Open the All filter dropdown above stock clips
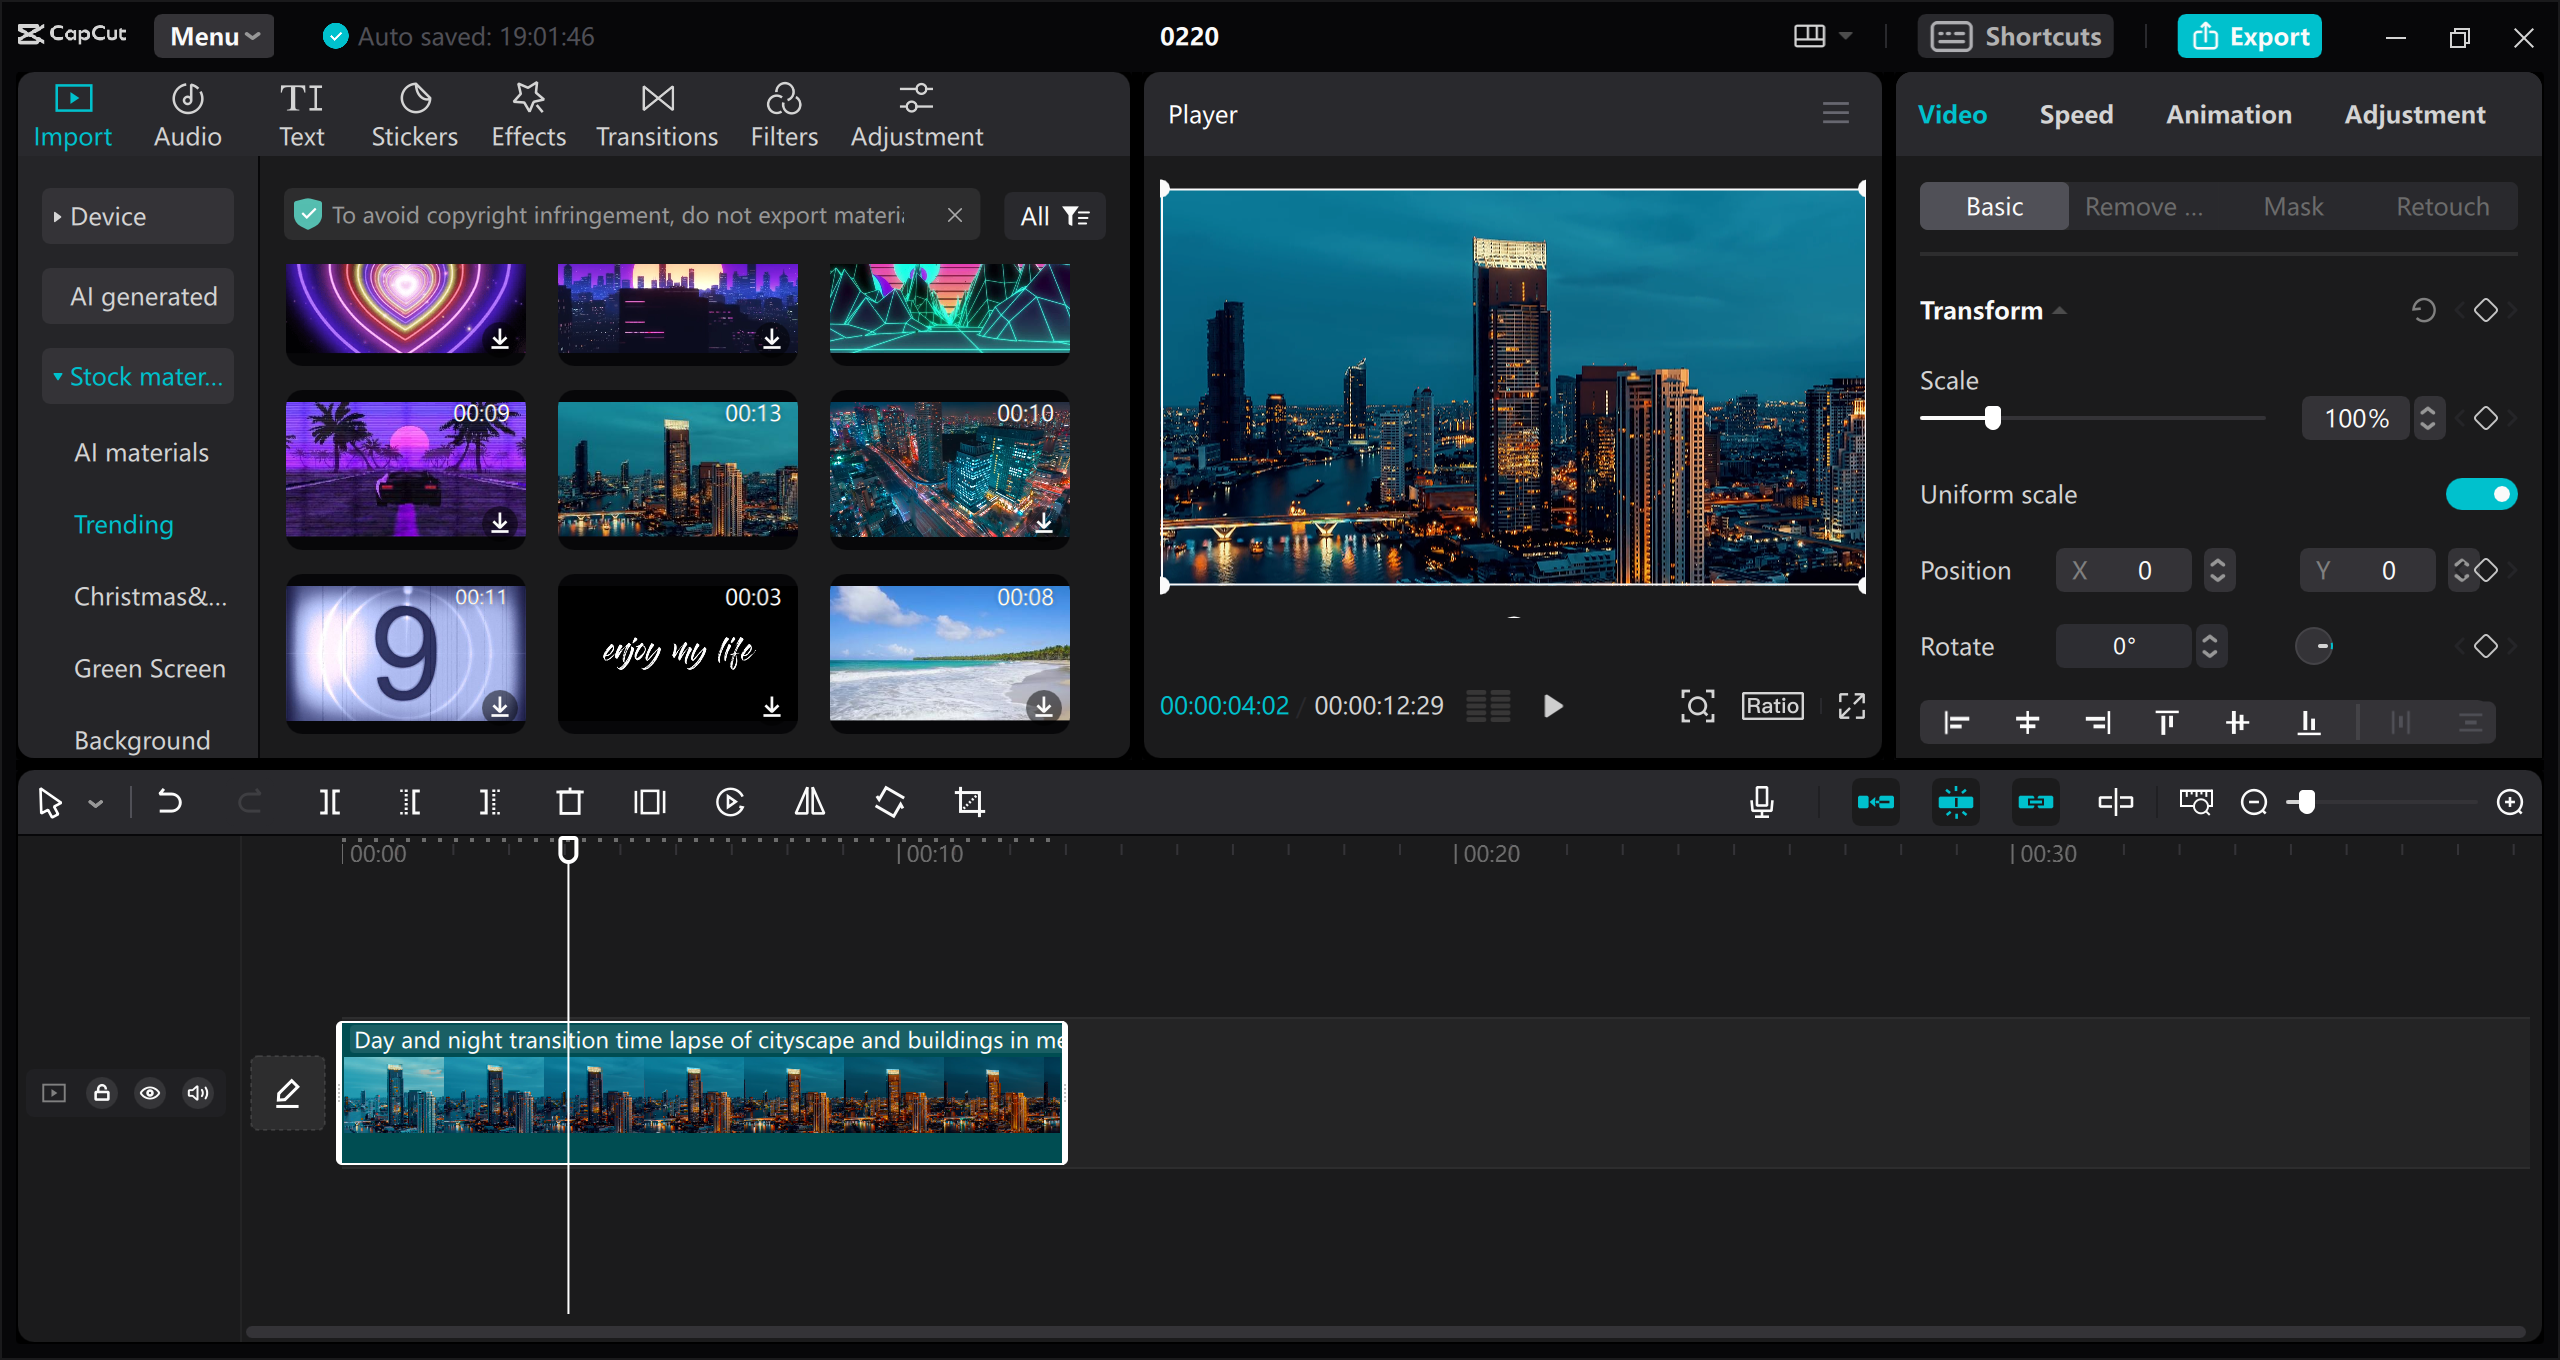 tap(1053, 215)
